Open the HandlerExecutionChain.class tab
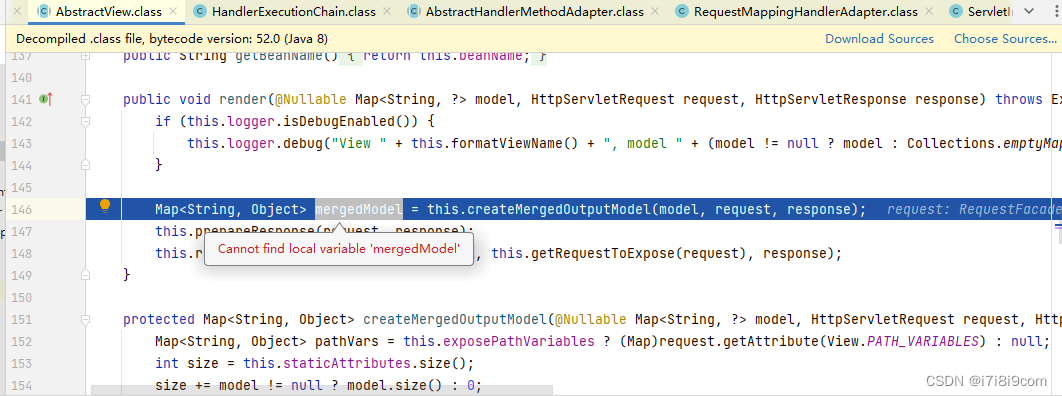This screenshot has height=396, width=1062. point(292,12)
